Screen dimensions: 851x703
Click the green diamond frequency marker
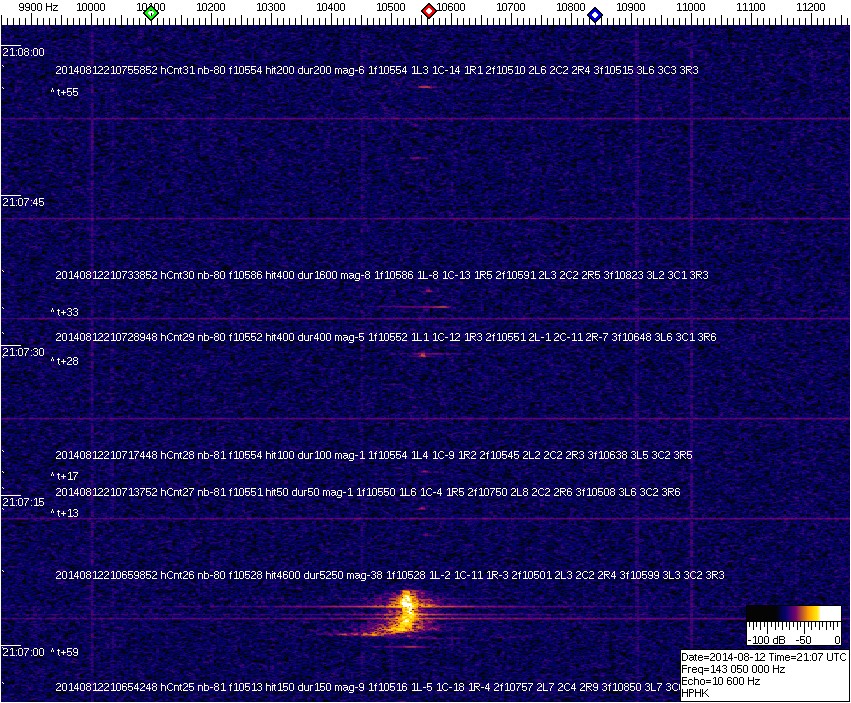[151, 13]
